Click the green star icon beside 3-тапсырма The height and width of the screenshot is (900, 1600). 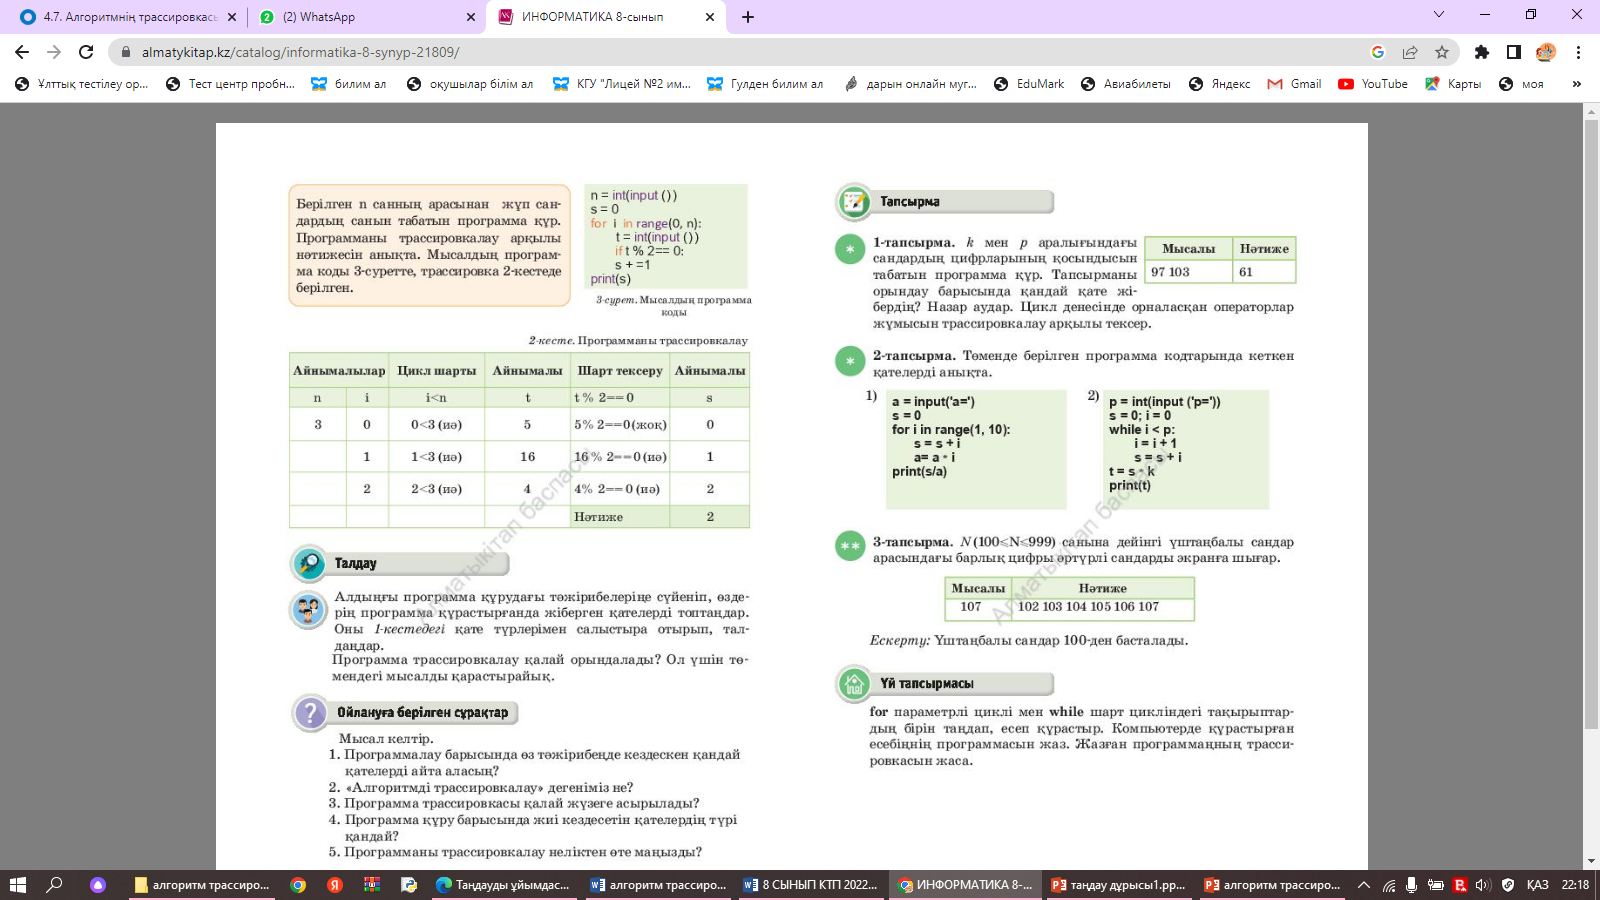(x=850, y=546)
